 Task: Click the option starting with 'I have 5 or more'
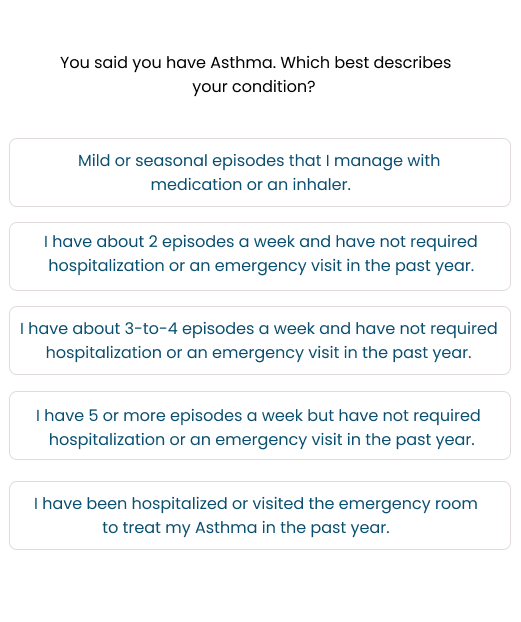(260, 426)
